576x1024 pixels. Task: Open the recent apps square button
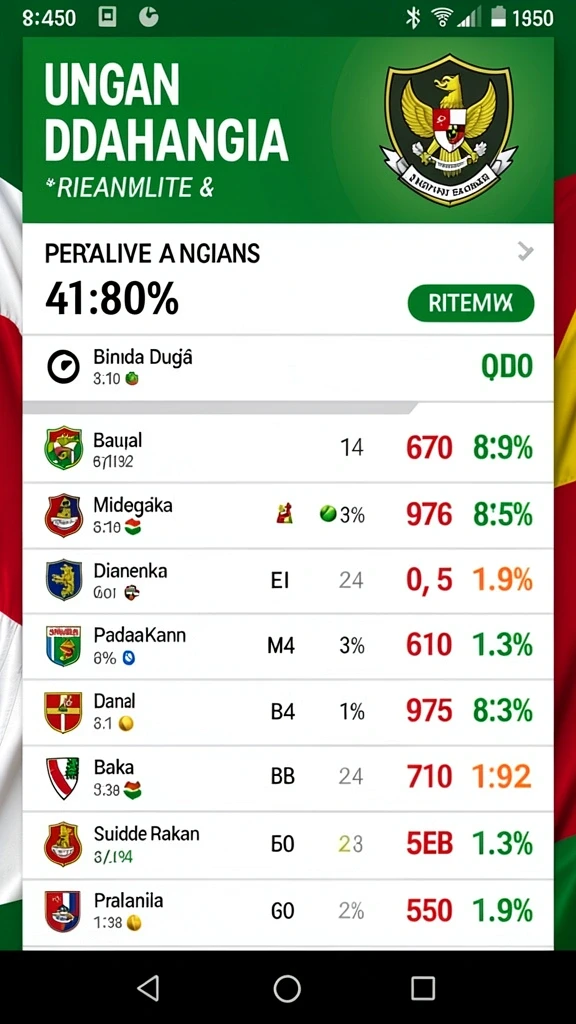pyautogui.click(x=423, y=989)
